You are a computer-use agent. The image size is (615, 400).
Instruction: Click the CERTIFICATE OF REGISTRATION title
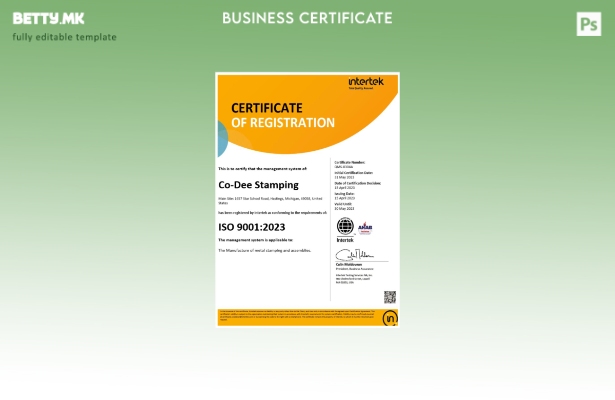pyautogui.click(x=282, y=115)
